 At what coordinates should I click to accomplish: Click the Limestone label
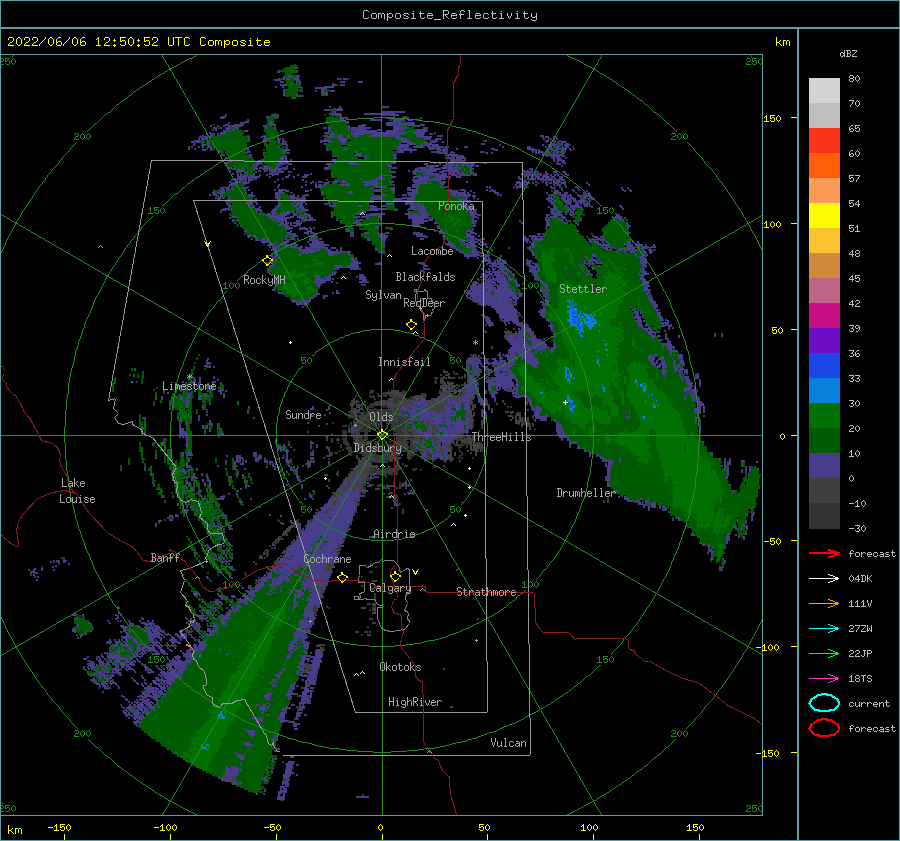(189, 386)
